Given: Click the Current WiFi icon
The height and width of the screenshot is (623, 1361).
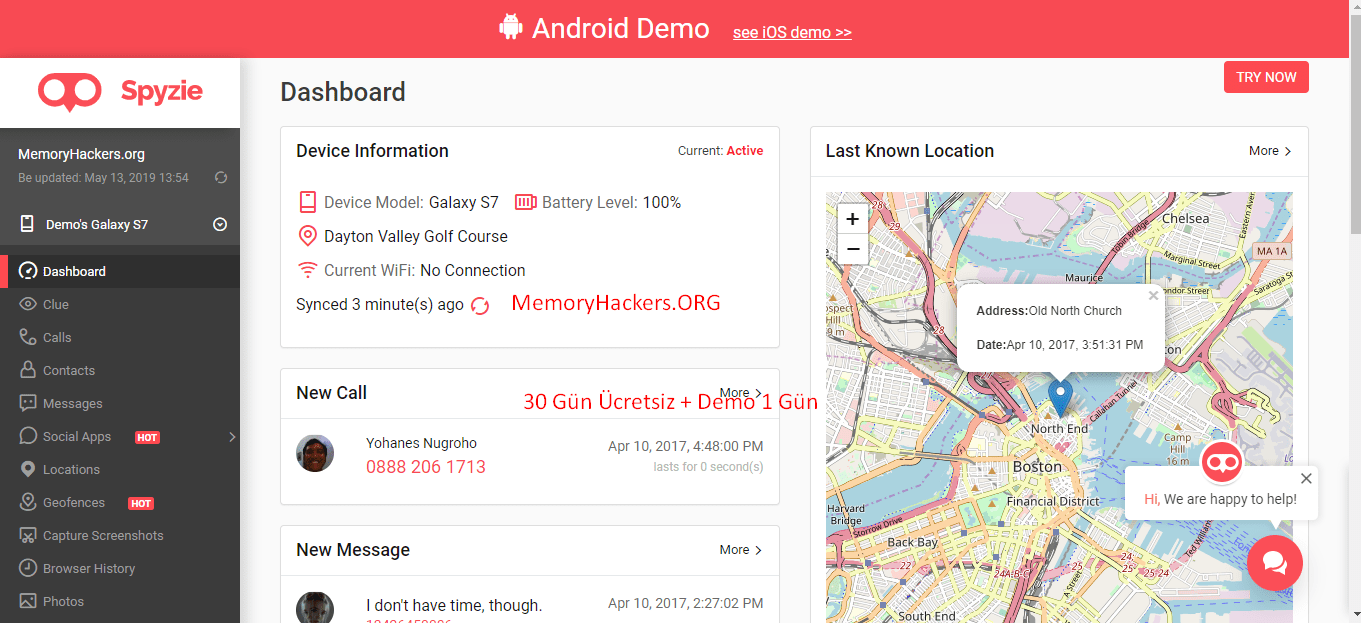Looking at the screenshot, I should 308,270.
